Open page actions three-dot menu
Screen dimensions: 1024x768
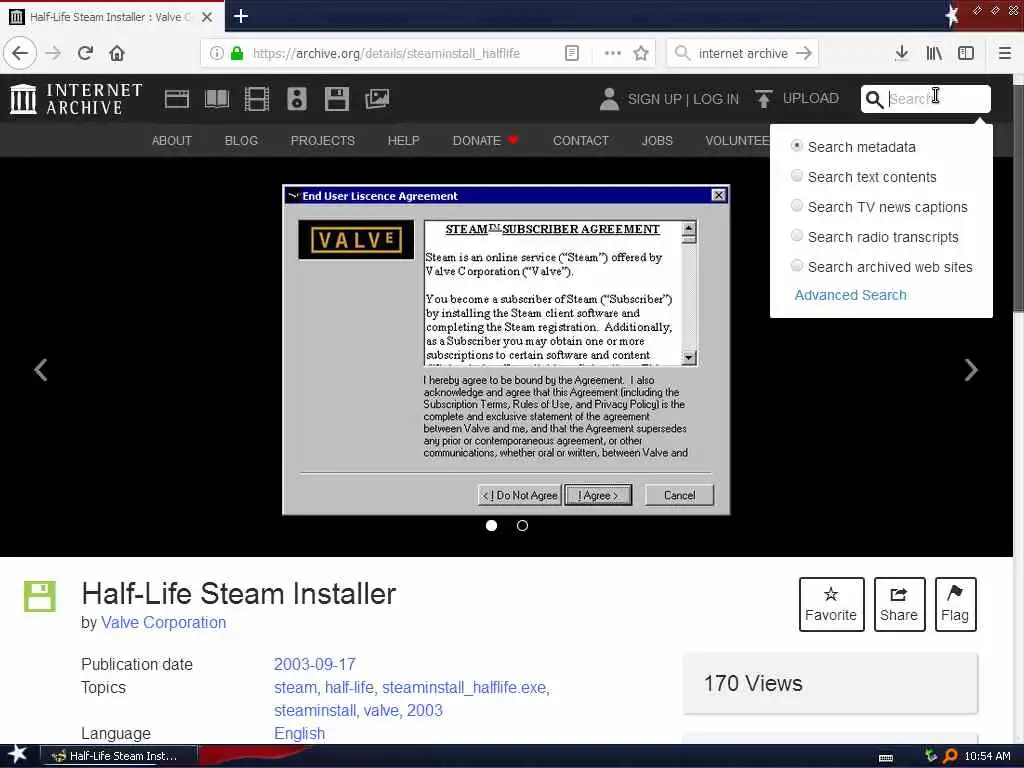pyautogui.click(x=613, y=53)
